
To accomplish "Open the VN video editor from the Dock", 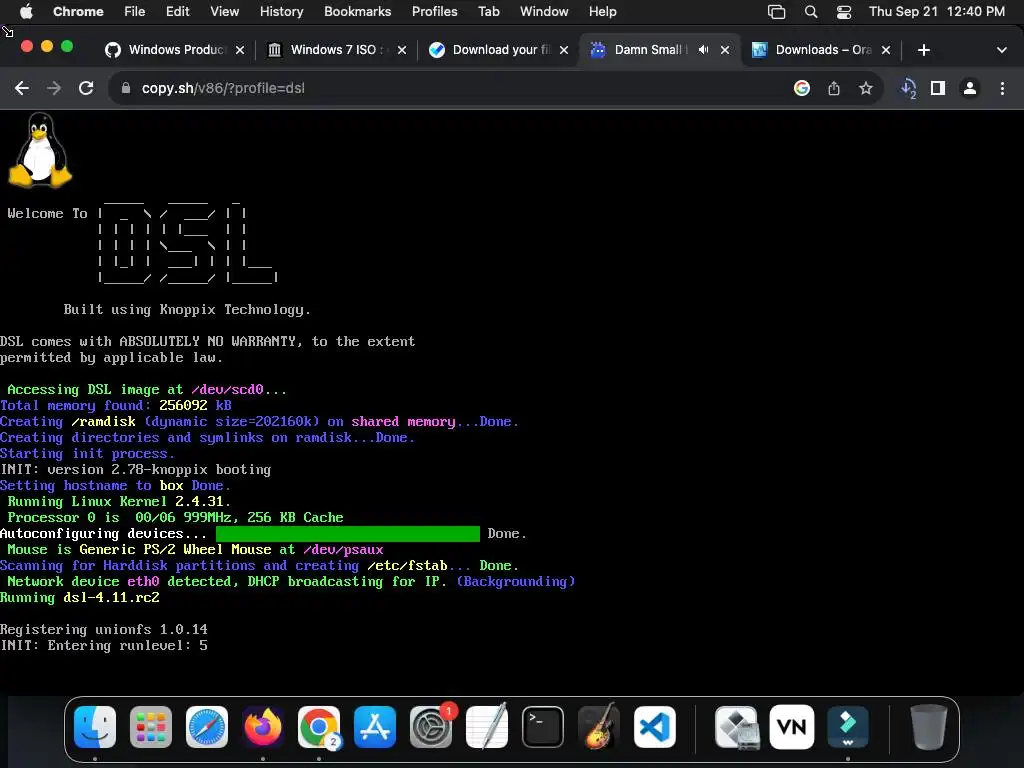I will click(792, 727).
